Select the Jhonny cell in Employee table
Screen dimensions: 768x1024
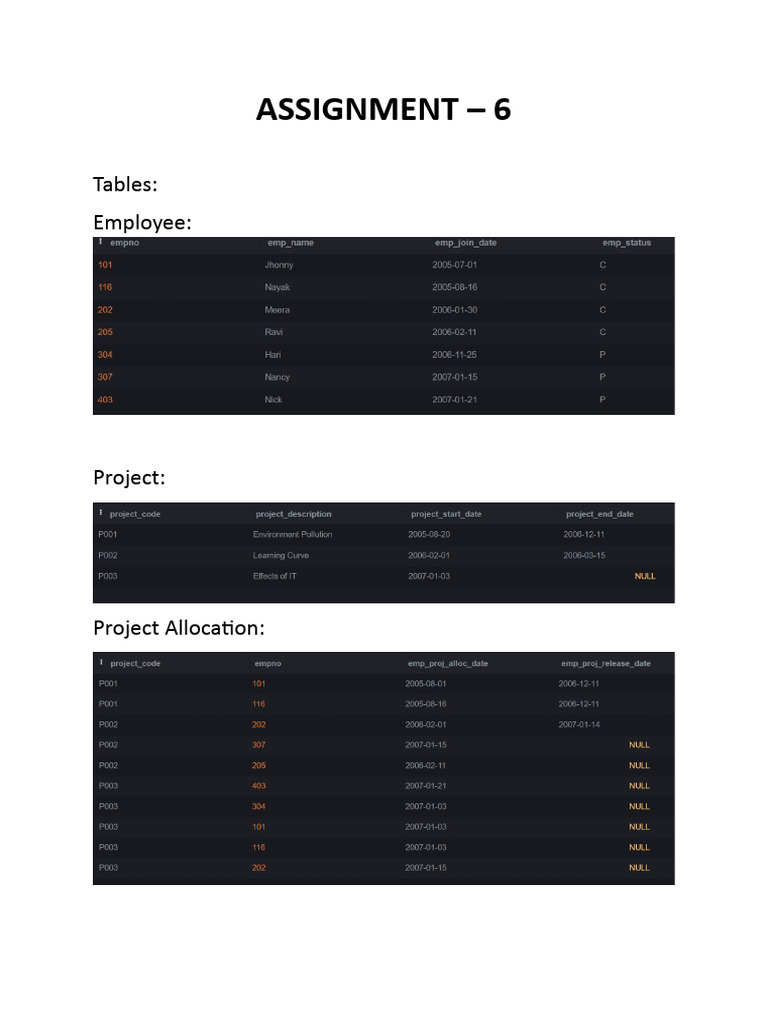coord(279,265)
